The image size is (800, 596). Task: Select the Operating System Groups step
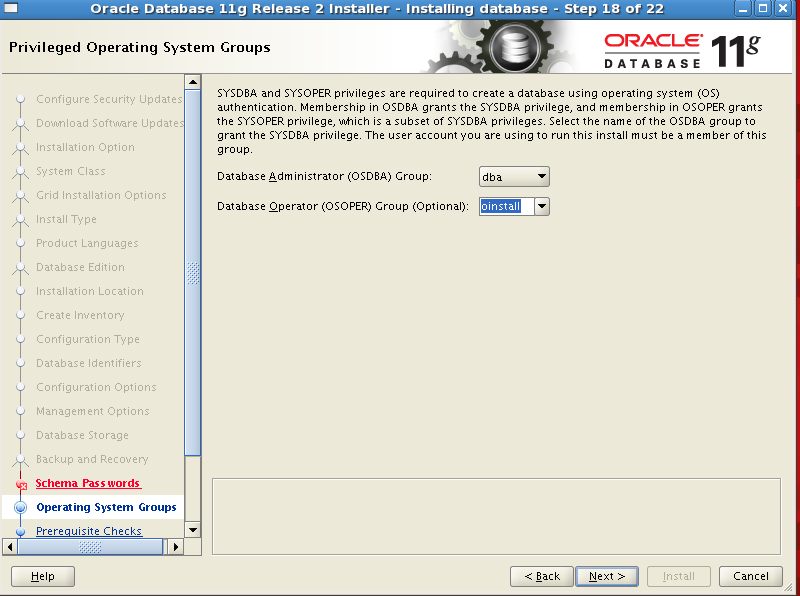click(106, 507)
